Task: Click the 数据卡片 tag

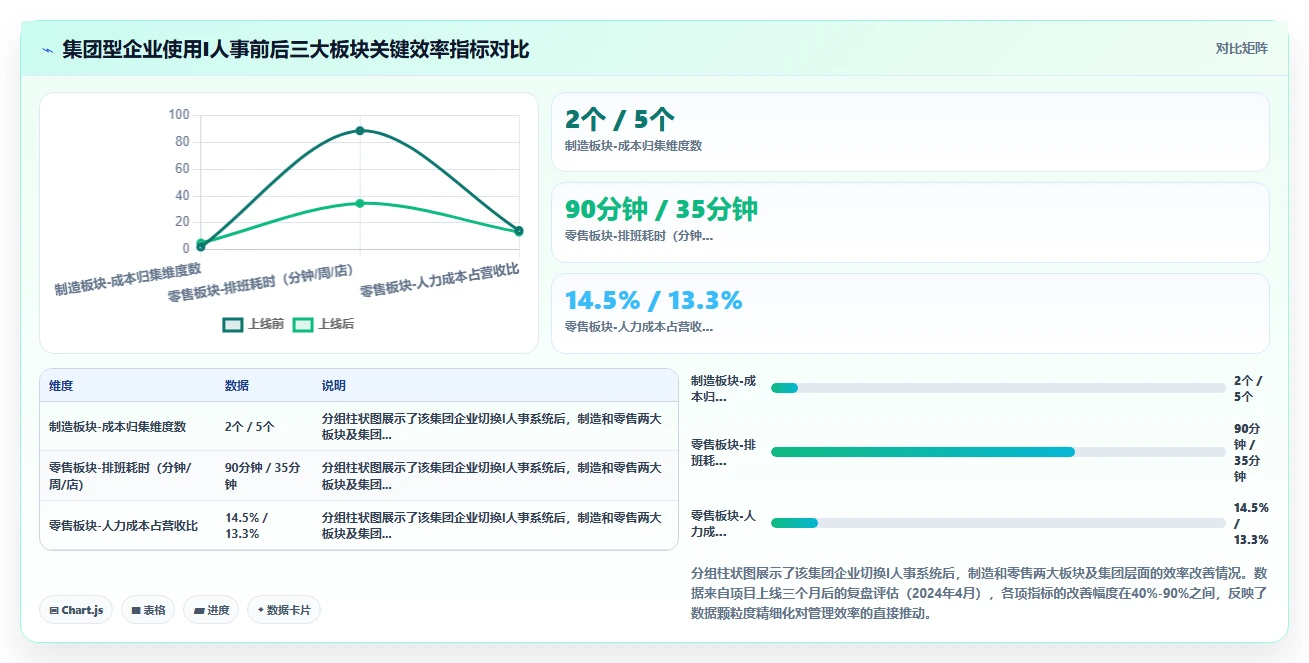Action: (x=284, y=610)
